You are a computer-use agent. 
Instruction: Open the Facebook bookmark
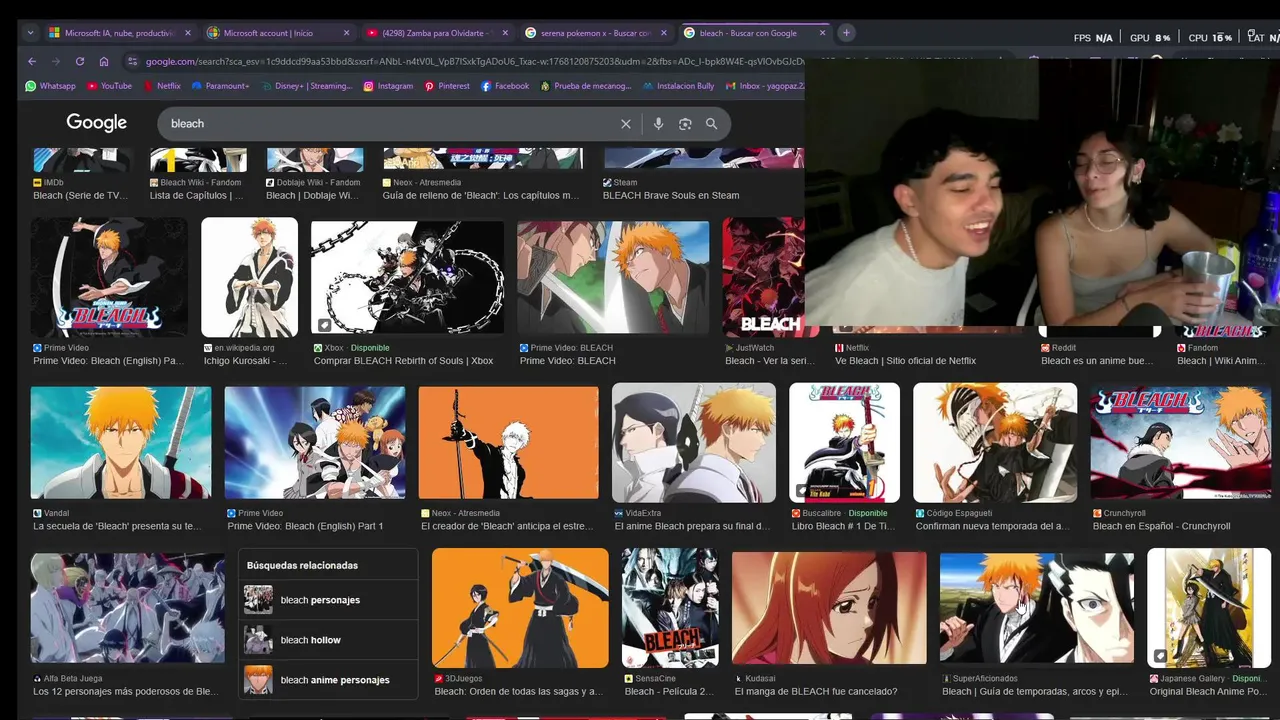point(505,86)
